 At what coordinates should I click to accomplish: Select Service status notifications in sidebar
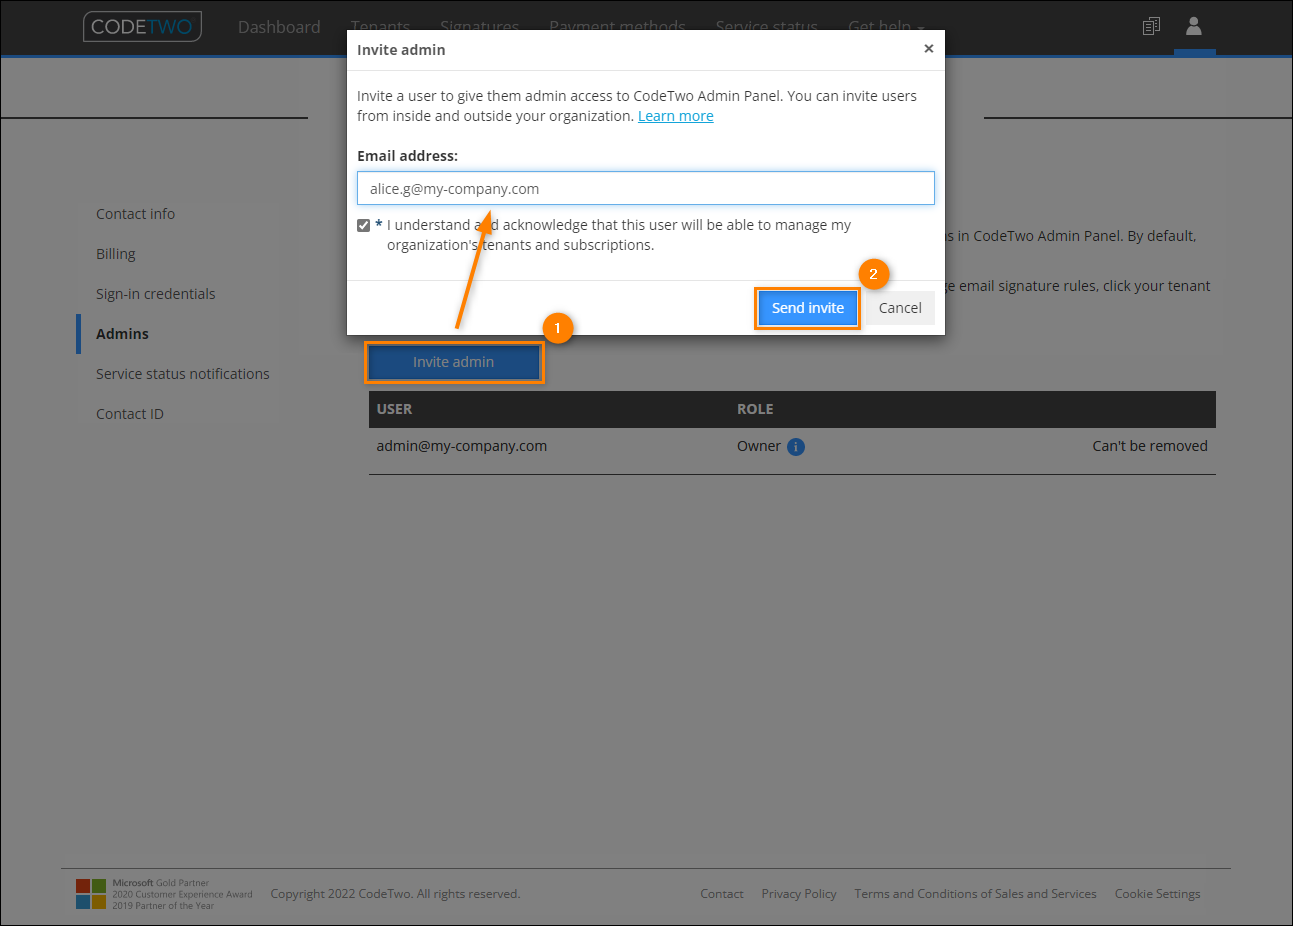click(183, 374)
